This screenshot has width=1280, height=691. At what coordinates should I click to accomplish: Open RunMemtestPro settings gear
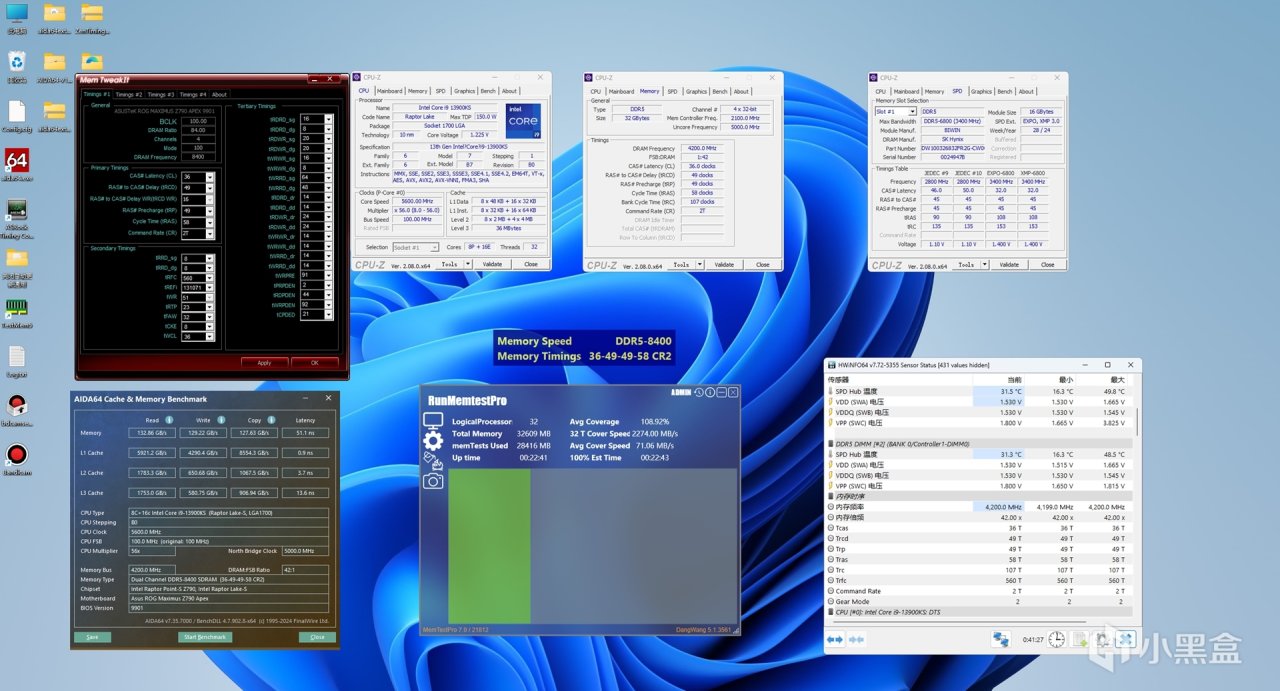tap(433, 441)
